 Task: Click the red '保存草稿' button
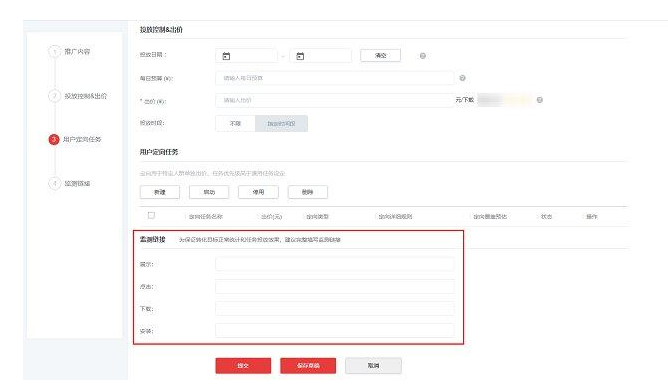pos(308,365)
